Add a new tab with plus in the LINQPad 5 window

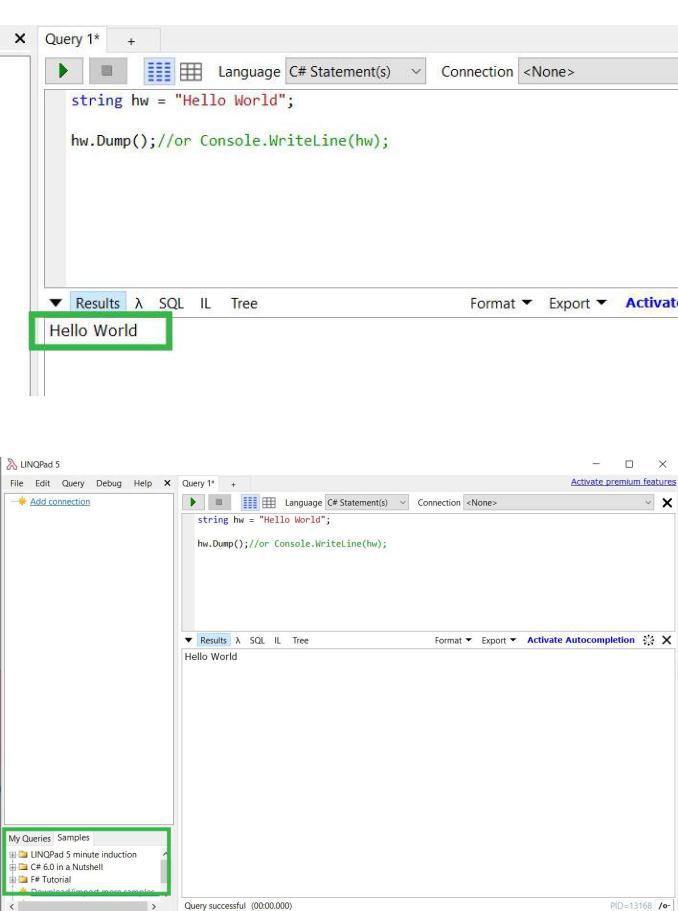click(x=233, y=485)
